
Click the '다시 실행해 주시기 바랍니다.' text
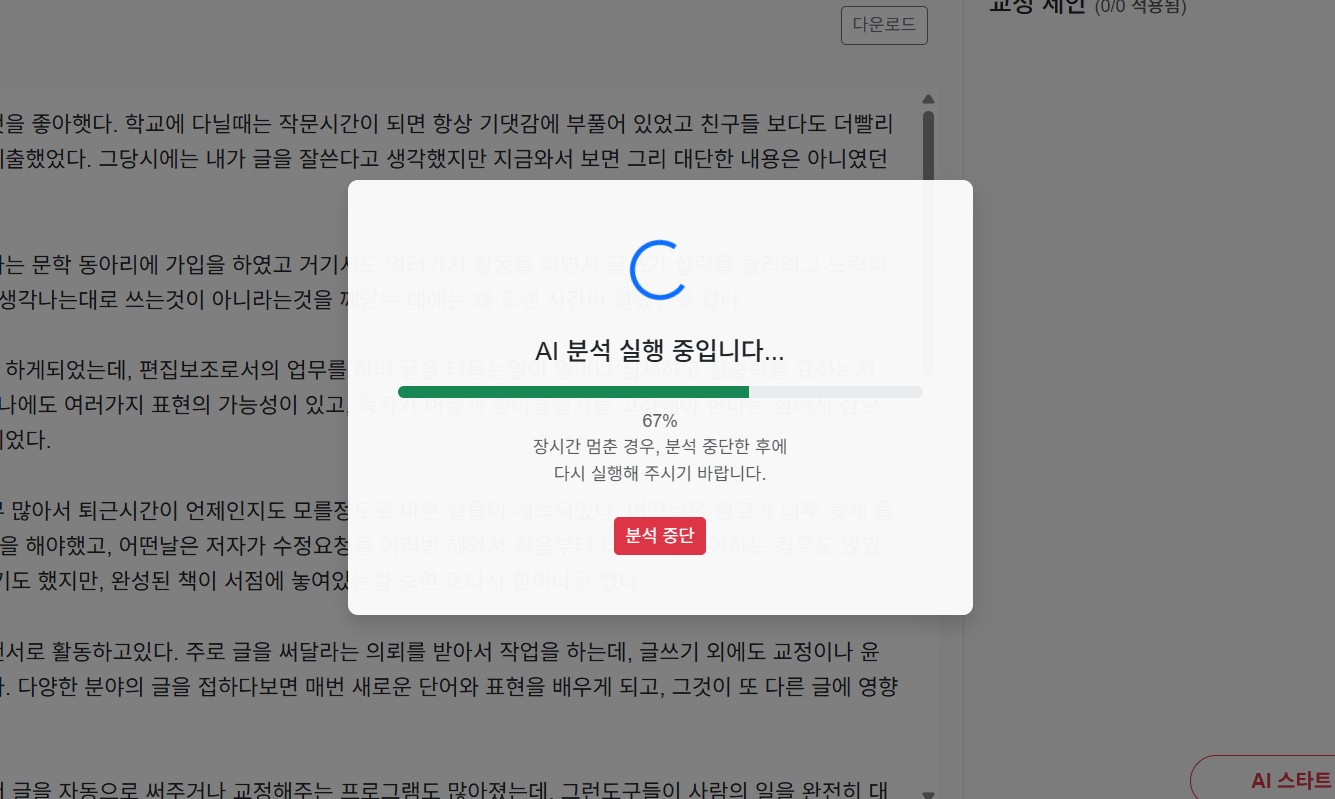[660, 473]
